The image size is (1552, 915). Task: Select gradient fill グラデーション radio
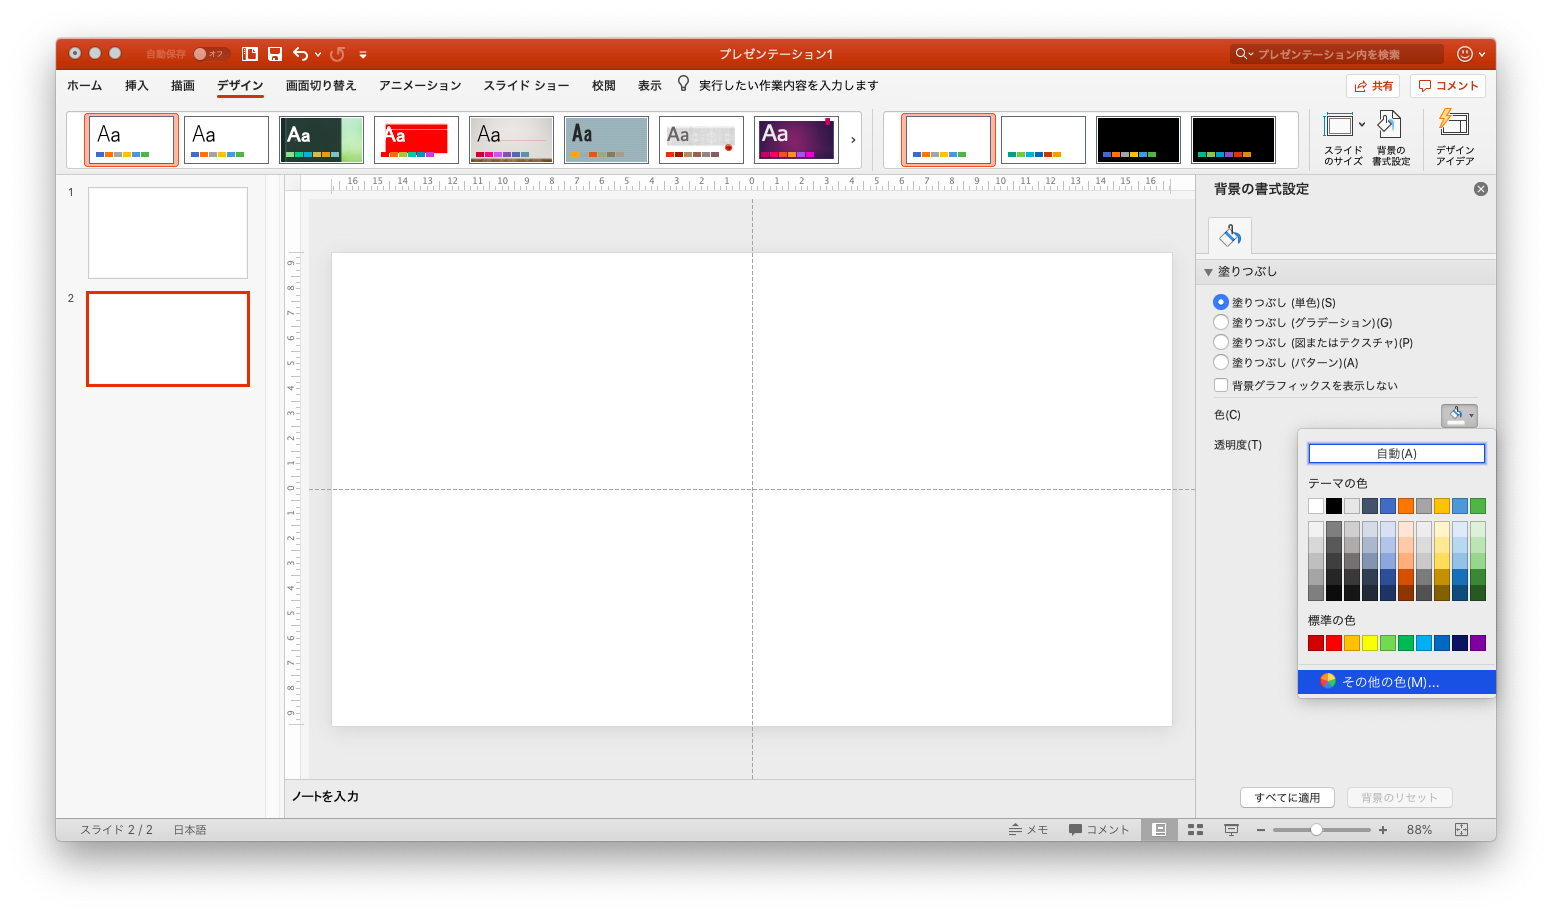[x=1220, y=322]
